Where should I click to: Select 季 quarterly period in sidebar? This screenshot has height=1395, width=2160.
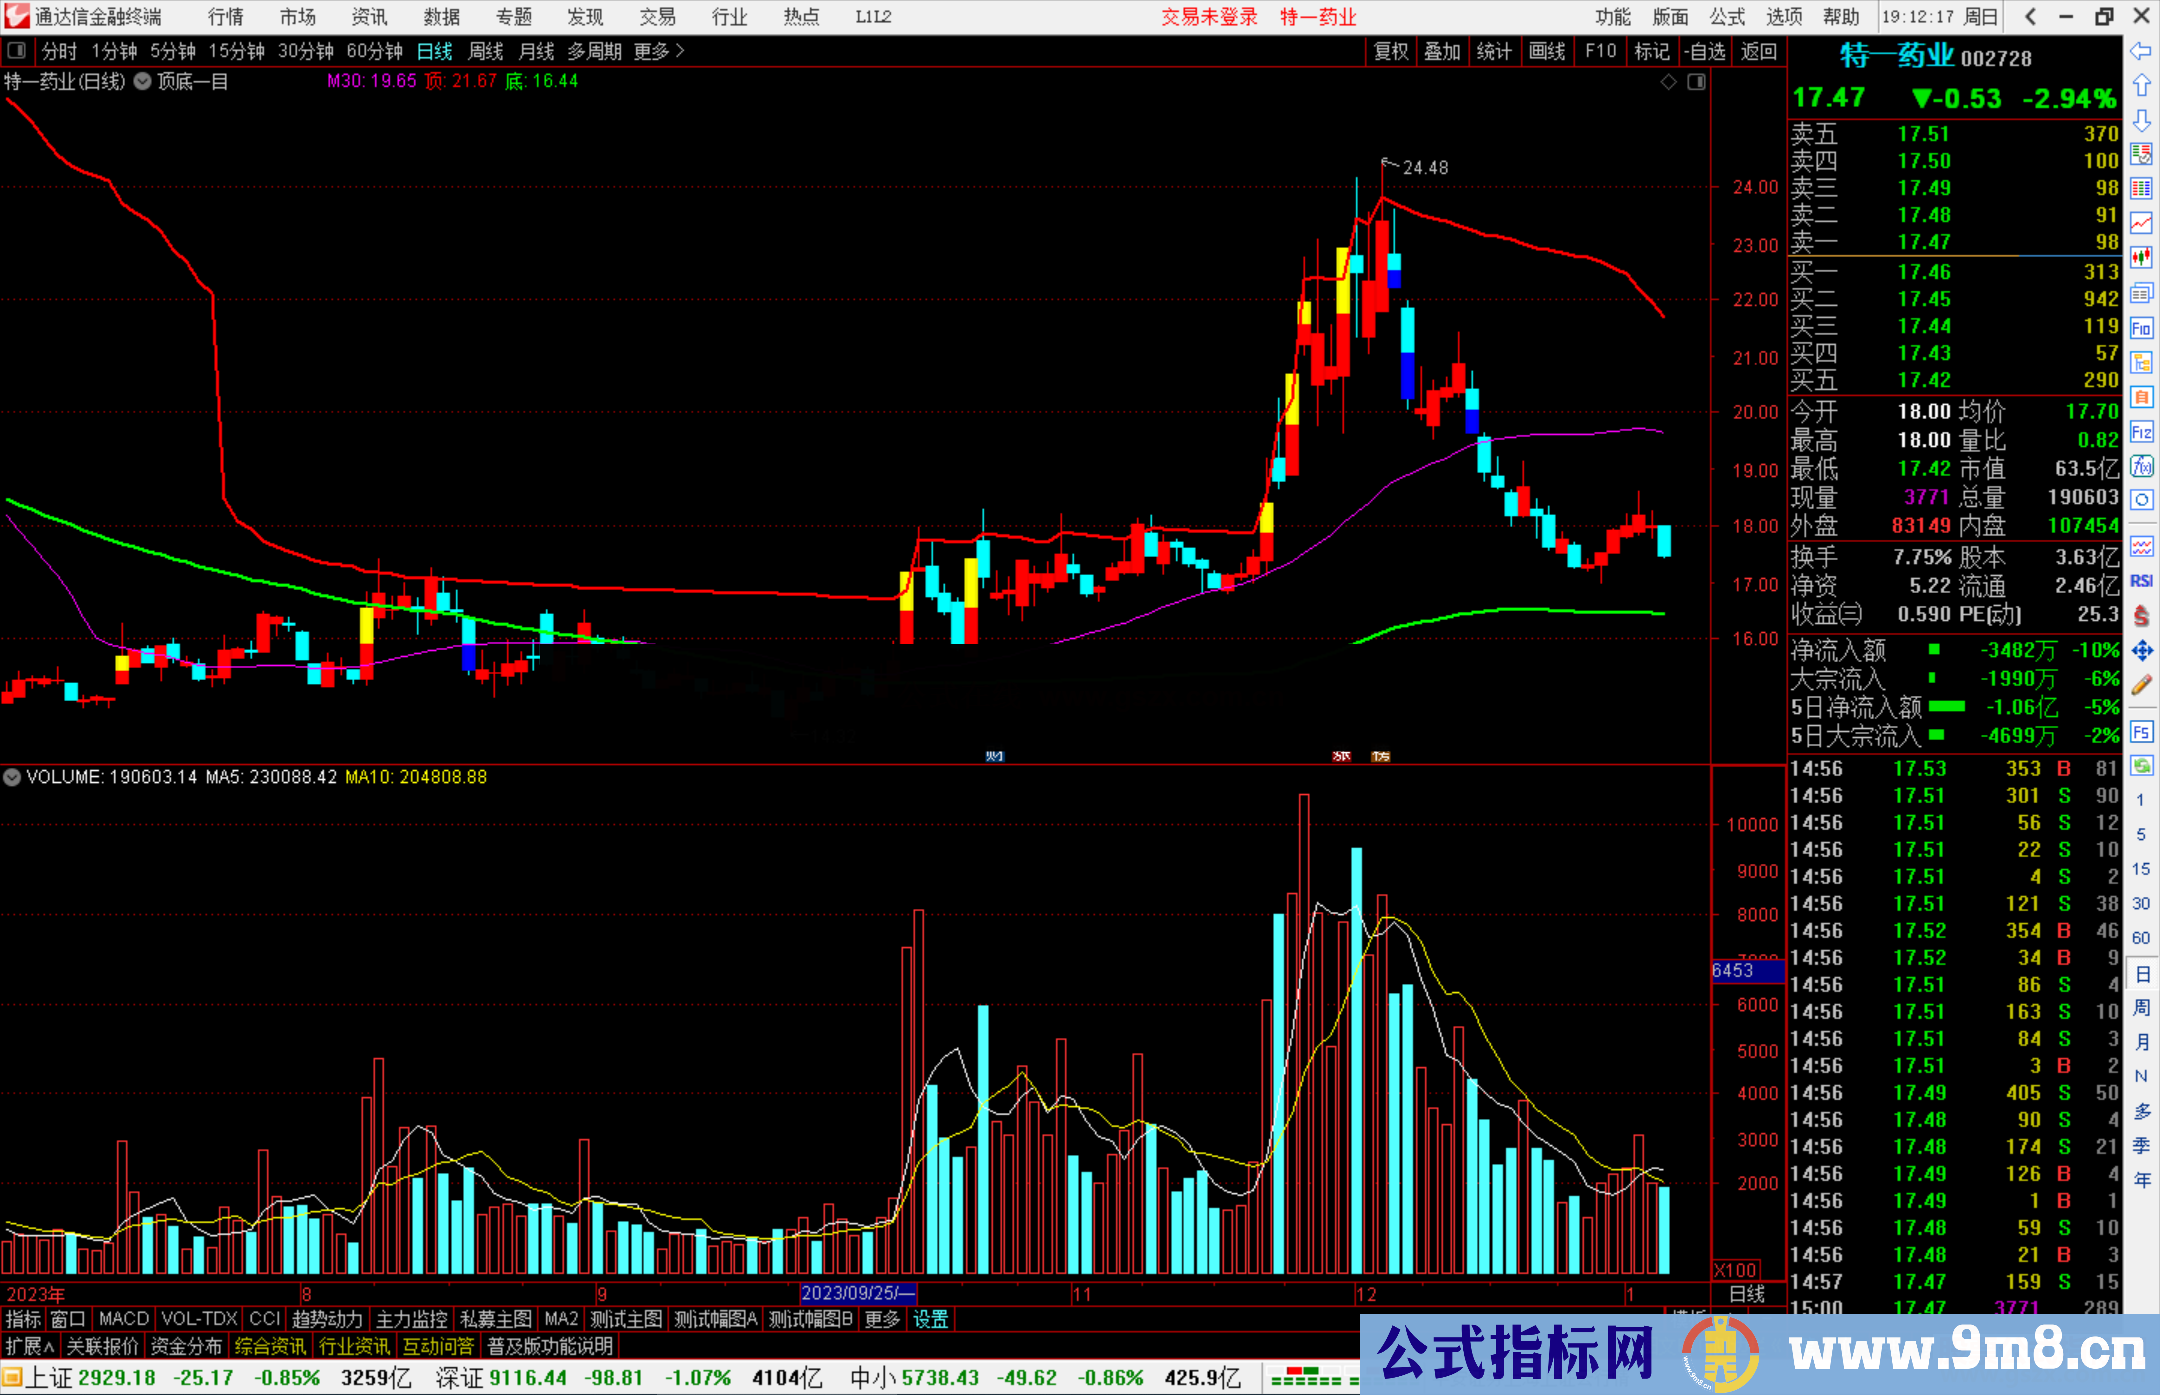(x=2141, y=1146)
